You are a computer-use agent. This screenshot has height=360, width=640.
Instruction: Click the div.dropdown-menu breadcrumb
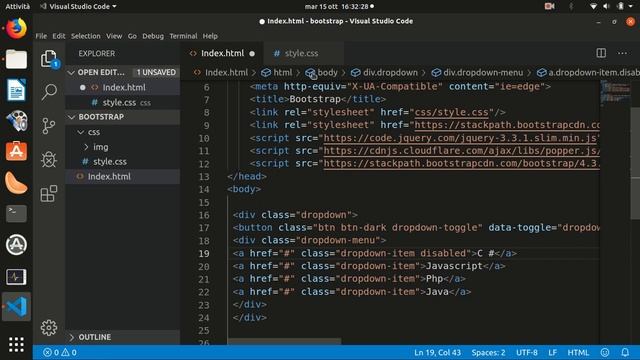(x=478, y=73)
